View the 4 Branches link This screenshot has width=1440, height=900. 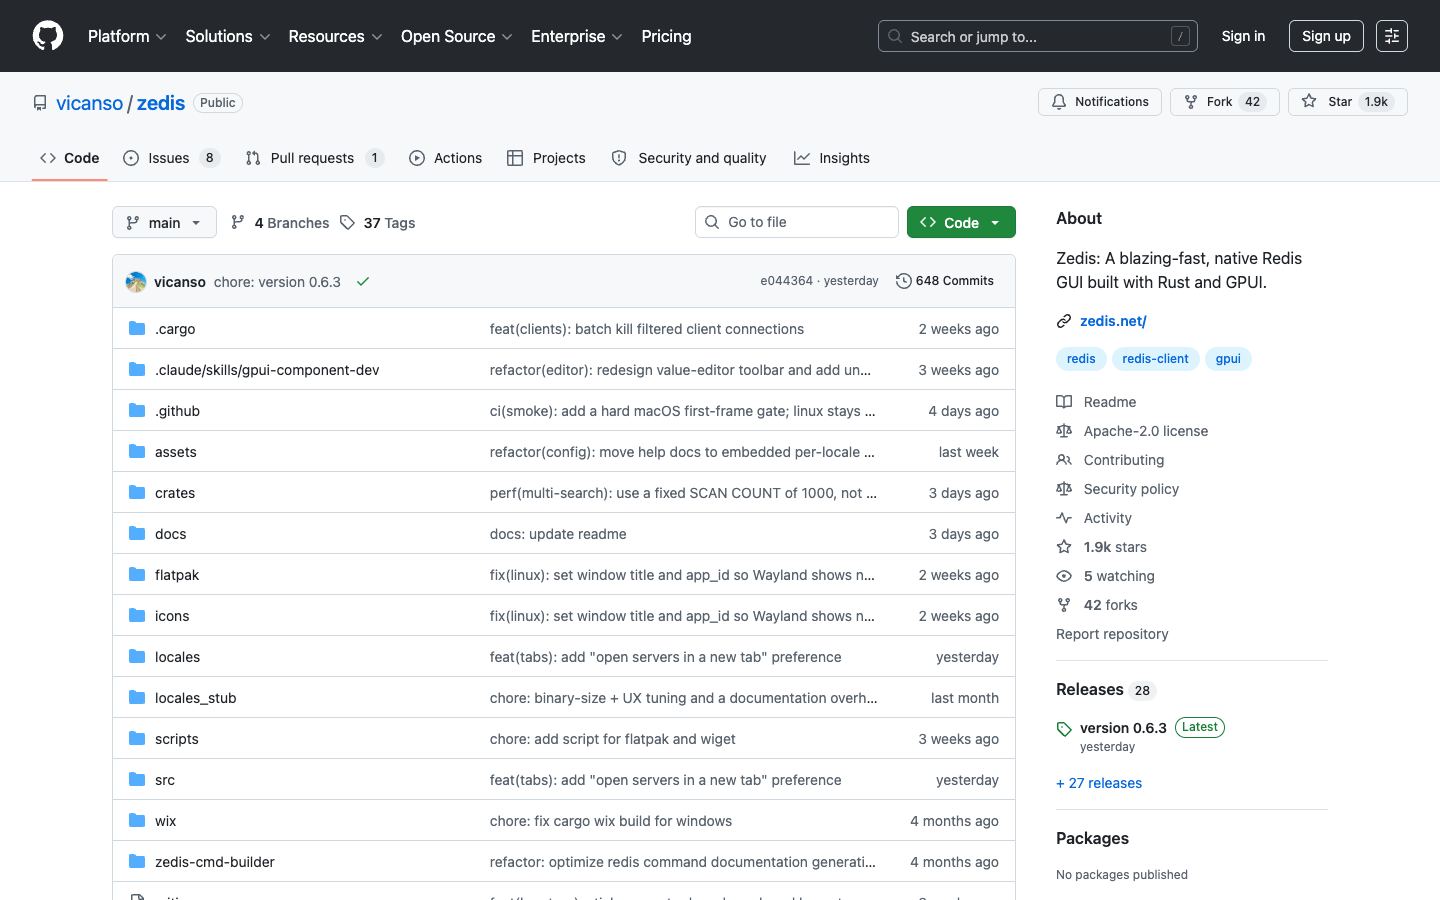point(280,223)
